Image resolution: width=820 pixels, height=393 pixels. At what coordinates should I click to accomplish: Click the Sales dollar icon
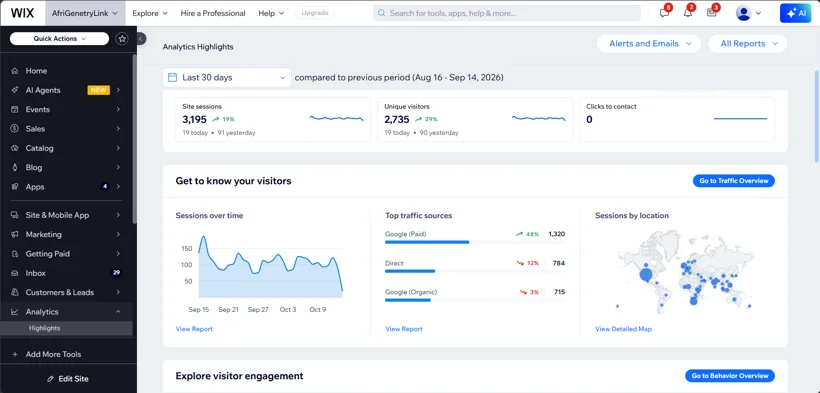pyautogui.click(x=15, y=129)
